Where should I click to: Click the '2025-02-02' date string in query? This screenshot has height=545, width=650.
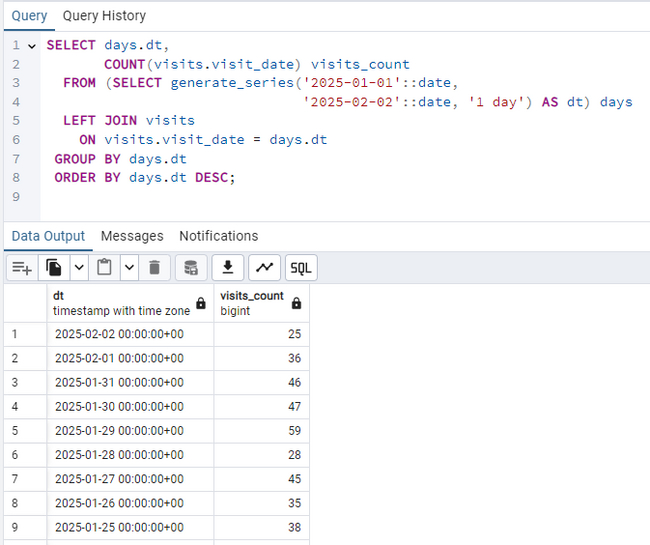click(352, 102)
